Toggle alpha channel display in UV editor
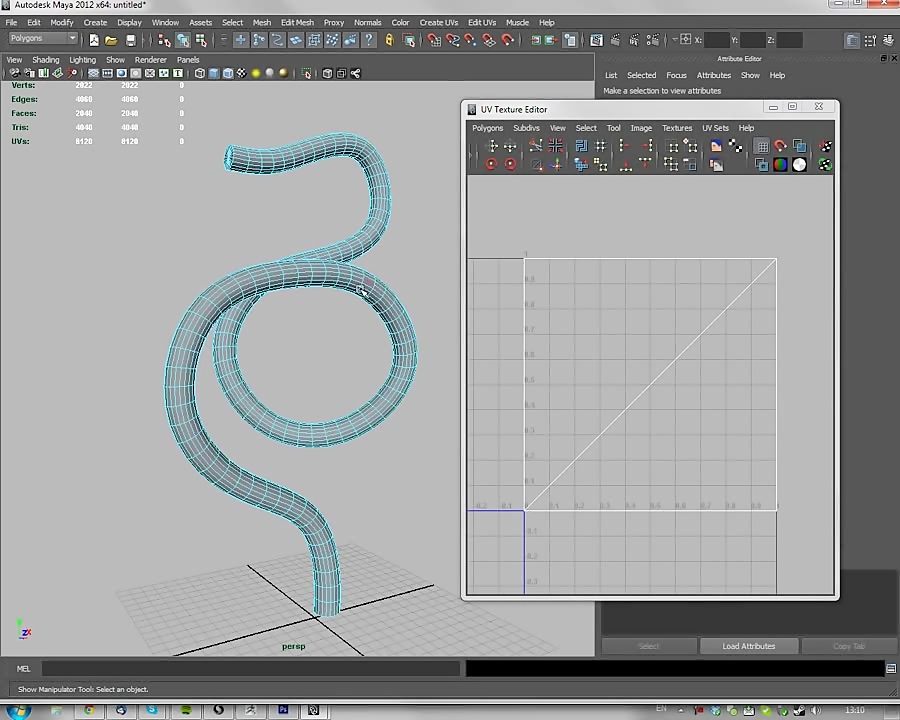 [x=799, y=164]
